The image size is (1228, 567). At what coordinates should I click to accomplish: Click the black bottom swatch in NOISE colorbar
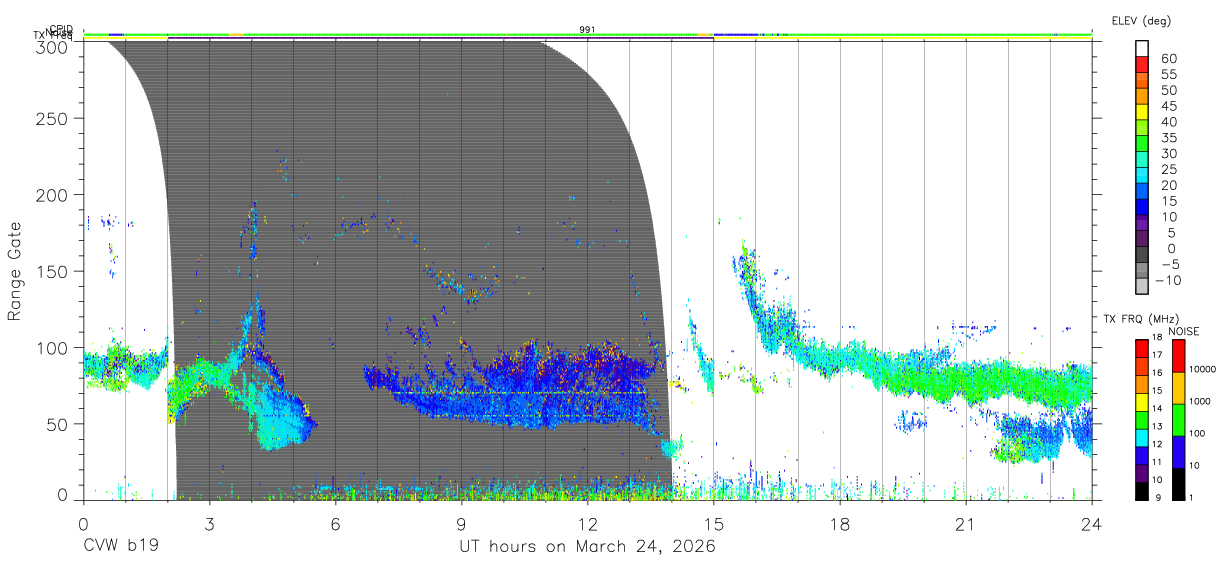(1178, 483)
